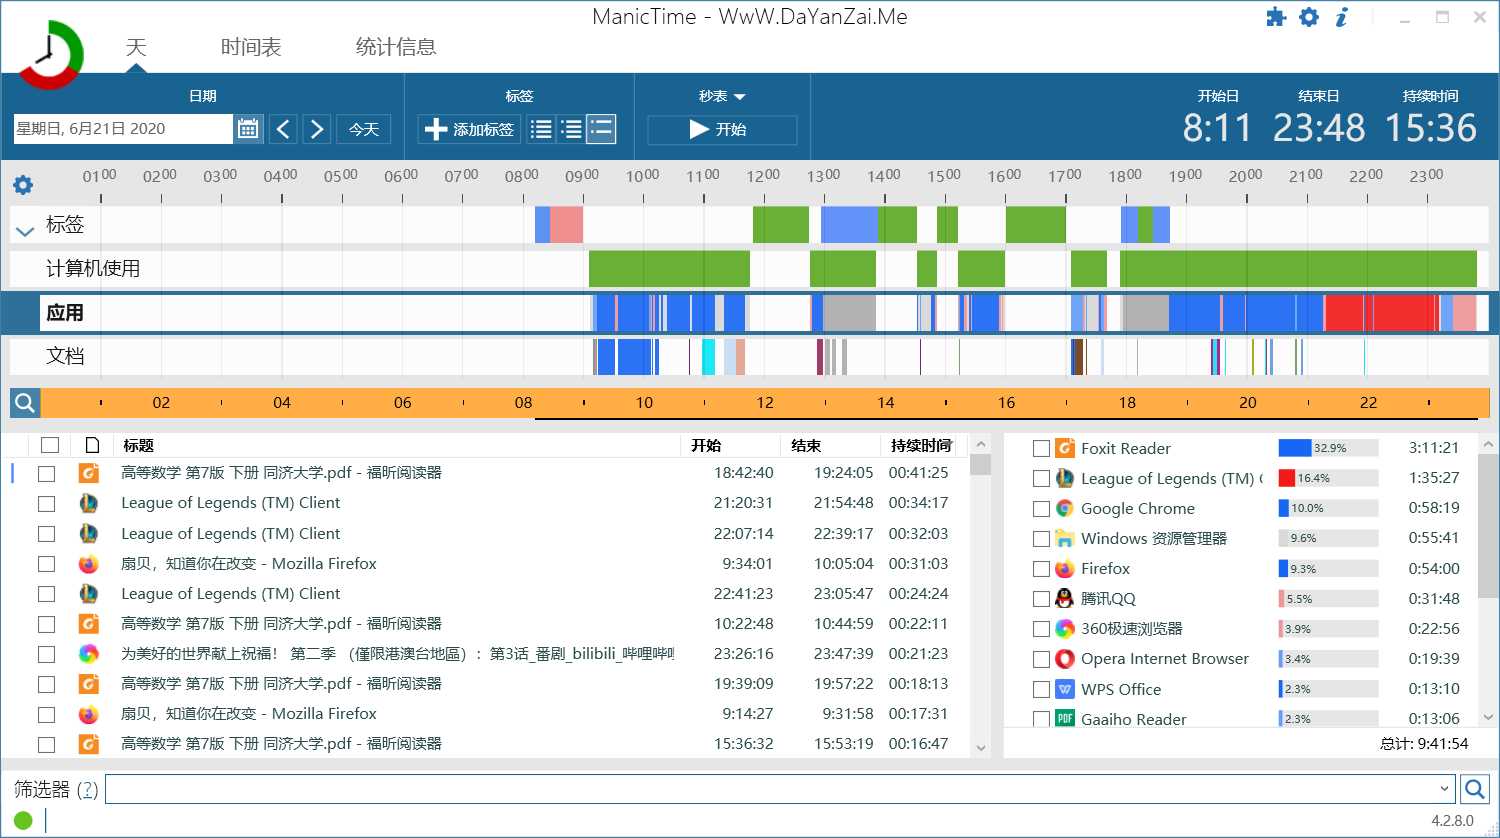Click the date field 星期日, 6月21日 2020
The image size is (1500, 838).
(122, 129)
